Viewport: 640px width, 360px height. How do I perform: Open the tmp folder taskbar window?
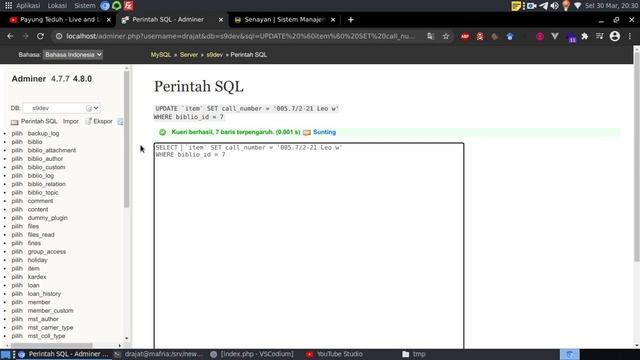(x=414, y=354)
